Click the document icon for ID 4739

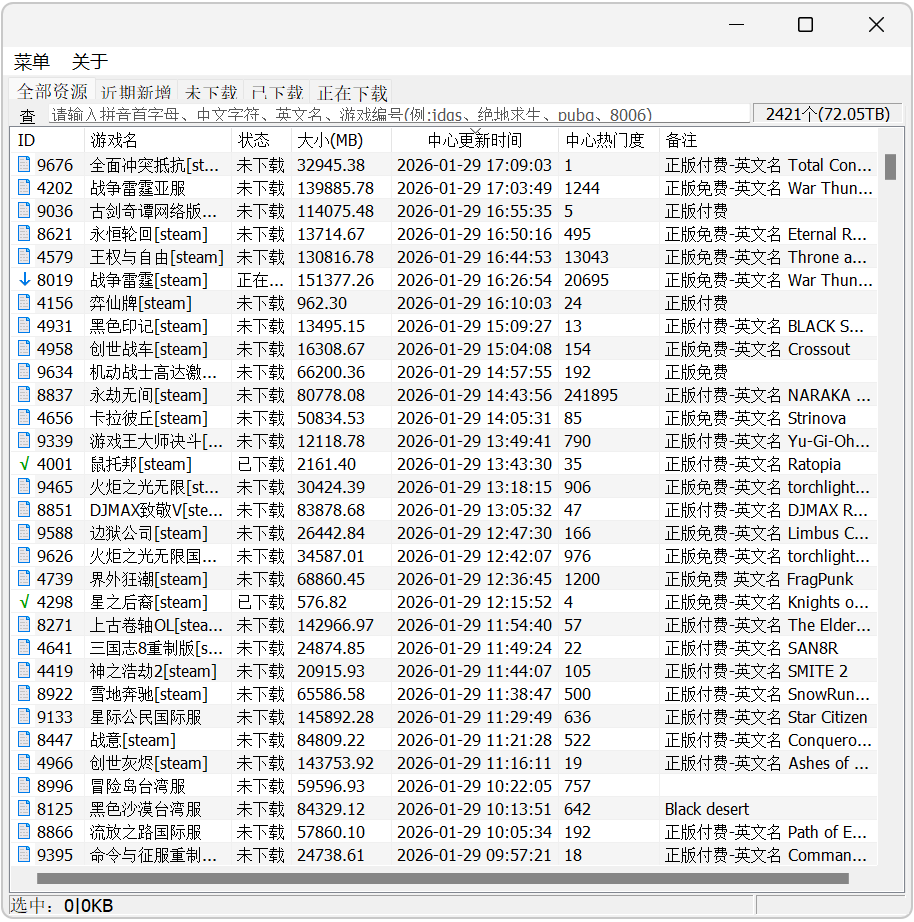24,579
